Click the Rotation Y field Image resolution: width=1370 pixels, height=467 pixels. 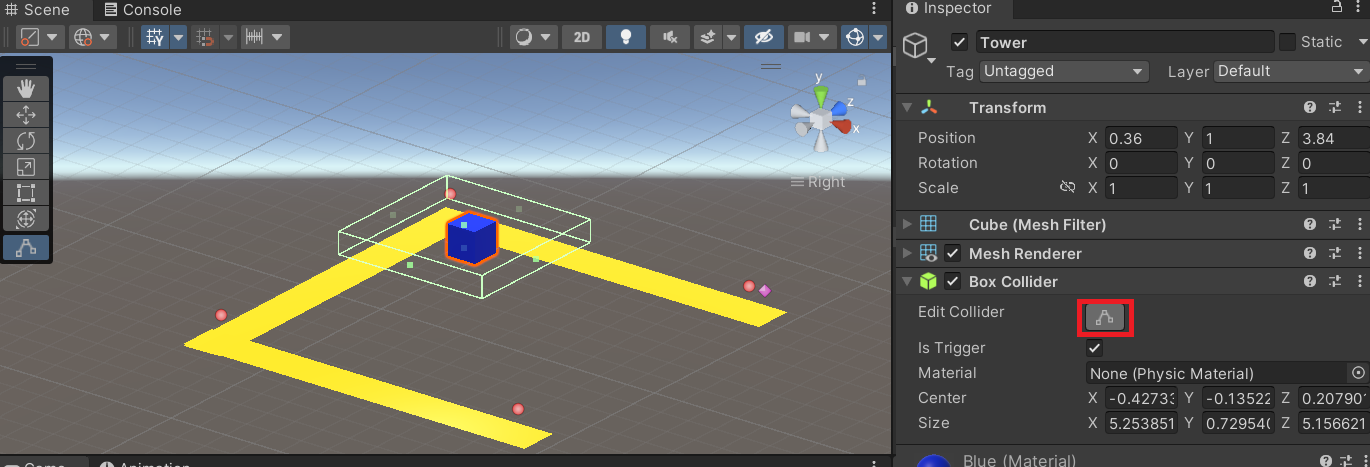pyautogui.click(x=1237, y=163)
